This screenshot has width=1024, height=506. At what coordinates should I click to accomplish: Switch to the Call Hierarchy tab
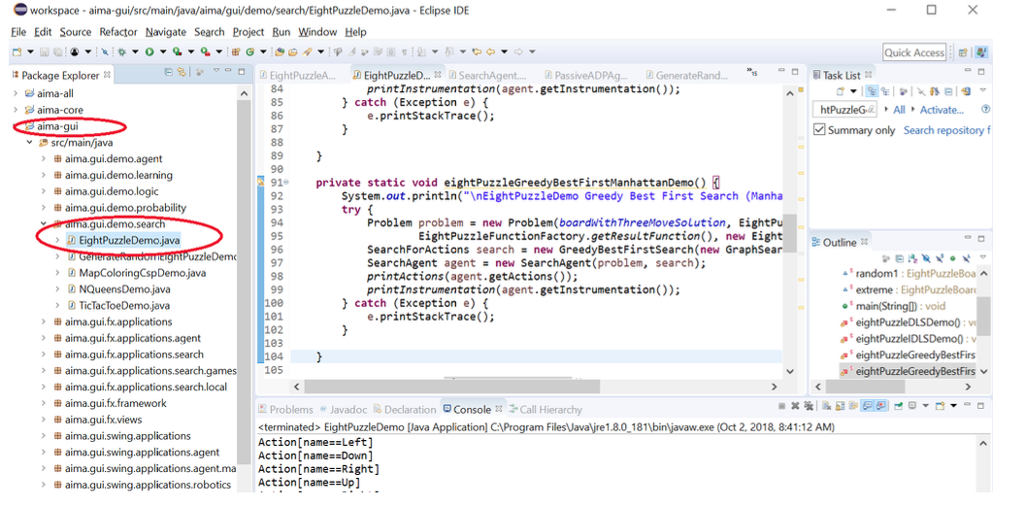click(x=545, y=409)
